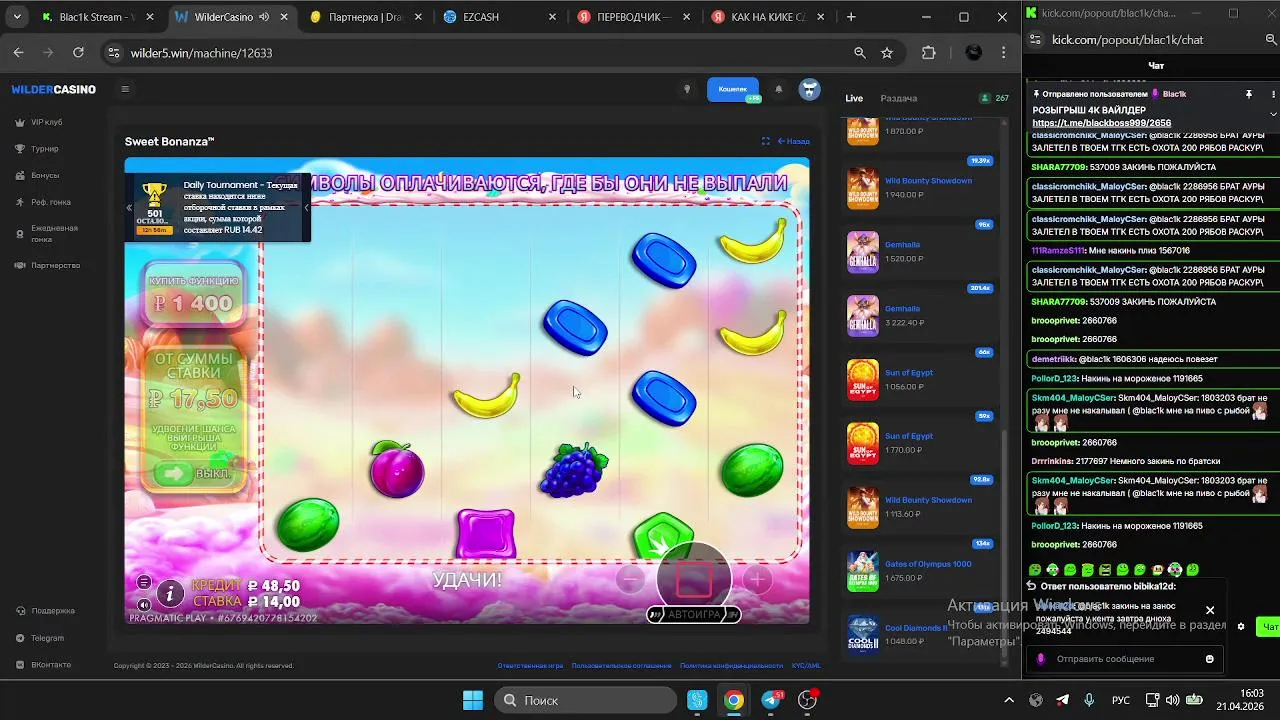The height and width of the screenshot is (720, 1280).
Task: Open browser extensions puzzle icon
Action: pos(929,53)
